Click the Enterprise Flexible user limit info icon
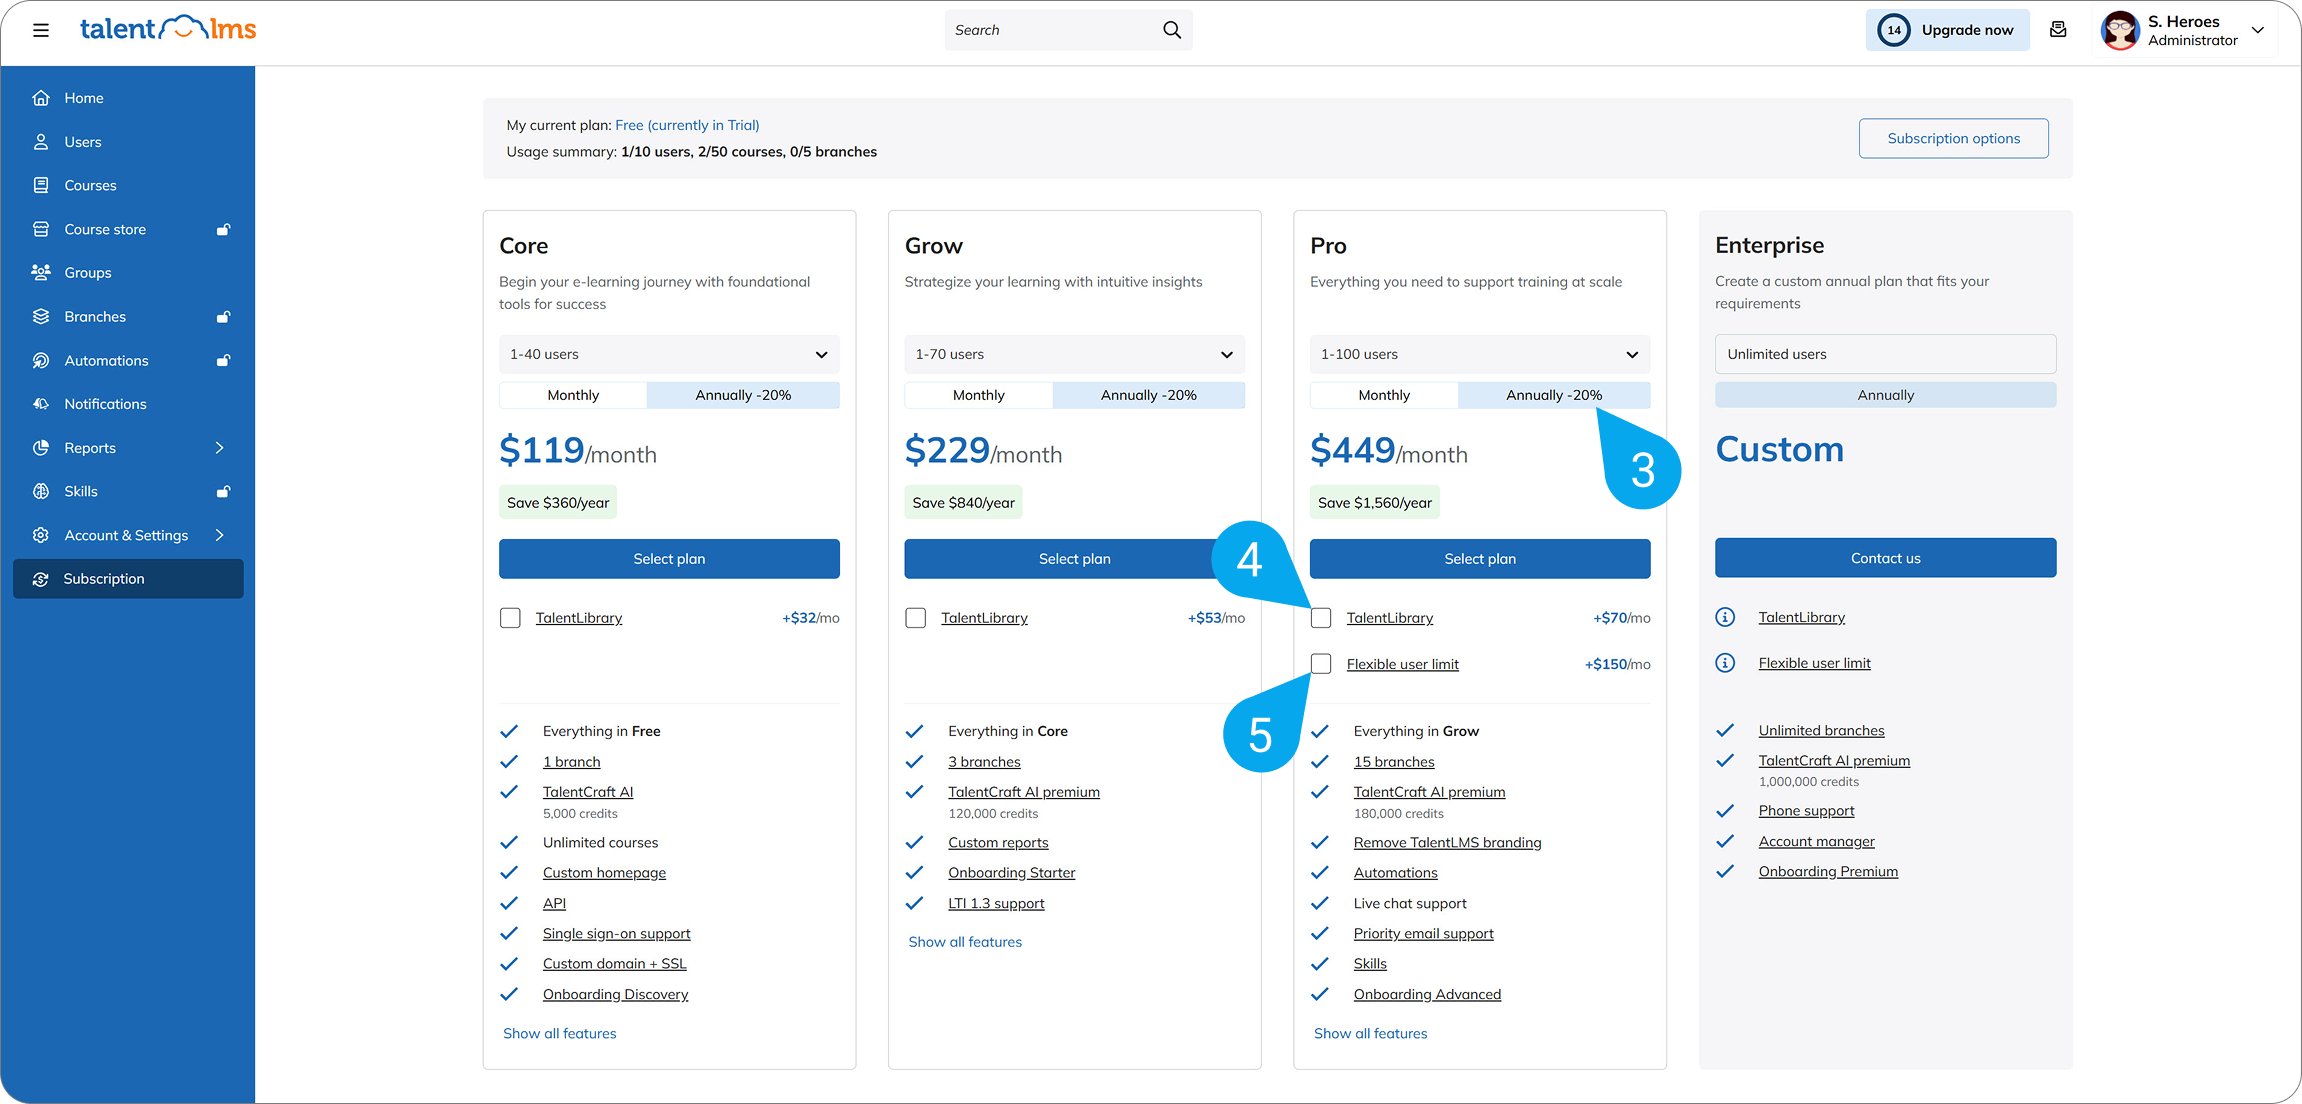 pos(1725,663)
